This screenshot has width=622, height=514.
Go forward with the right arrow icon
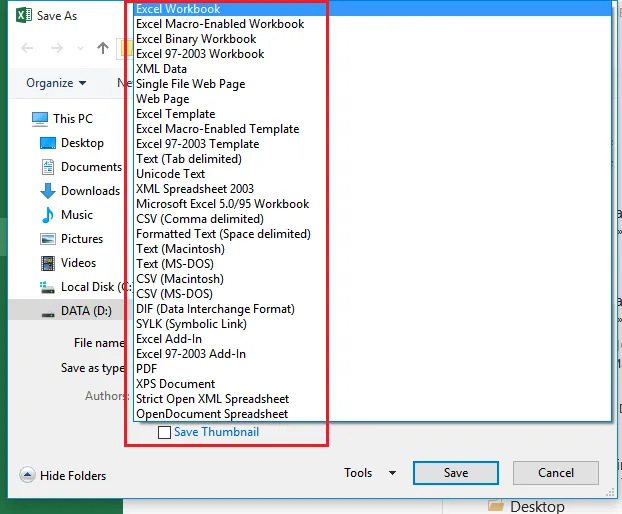point(57,48)
